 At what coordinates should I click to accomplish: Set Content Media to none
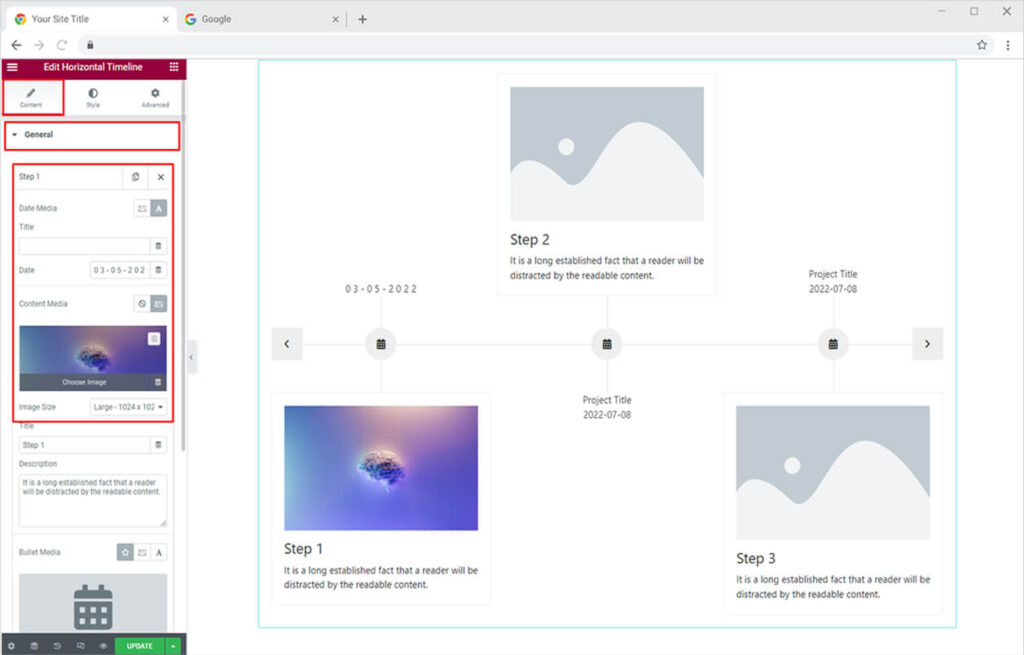click(142, 303)
